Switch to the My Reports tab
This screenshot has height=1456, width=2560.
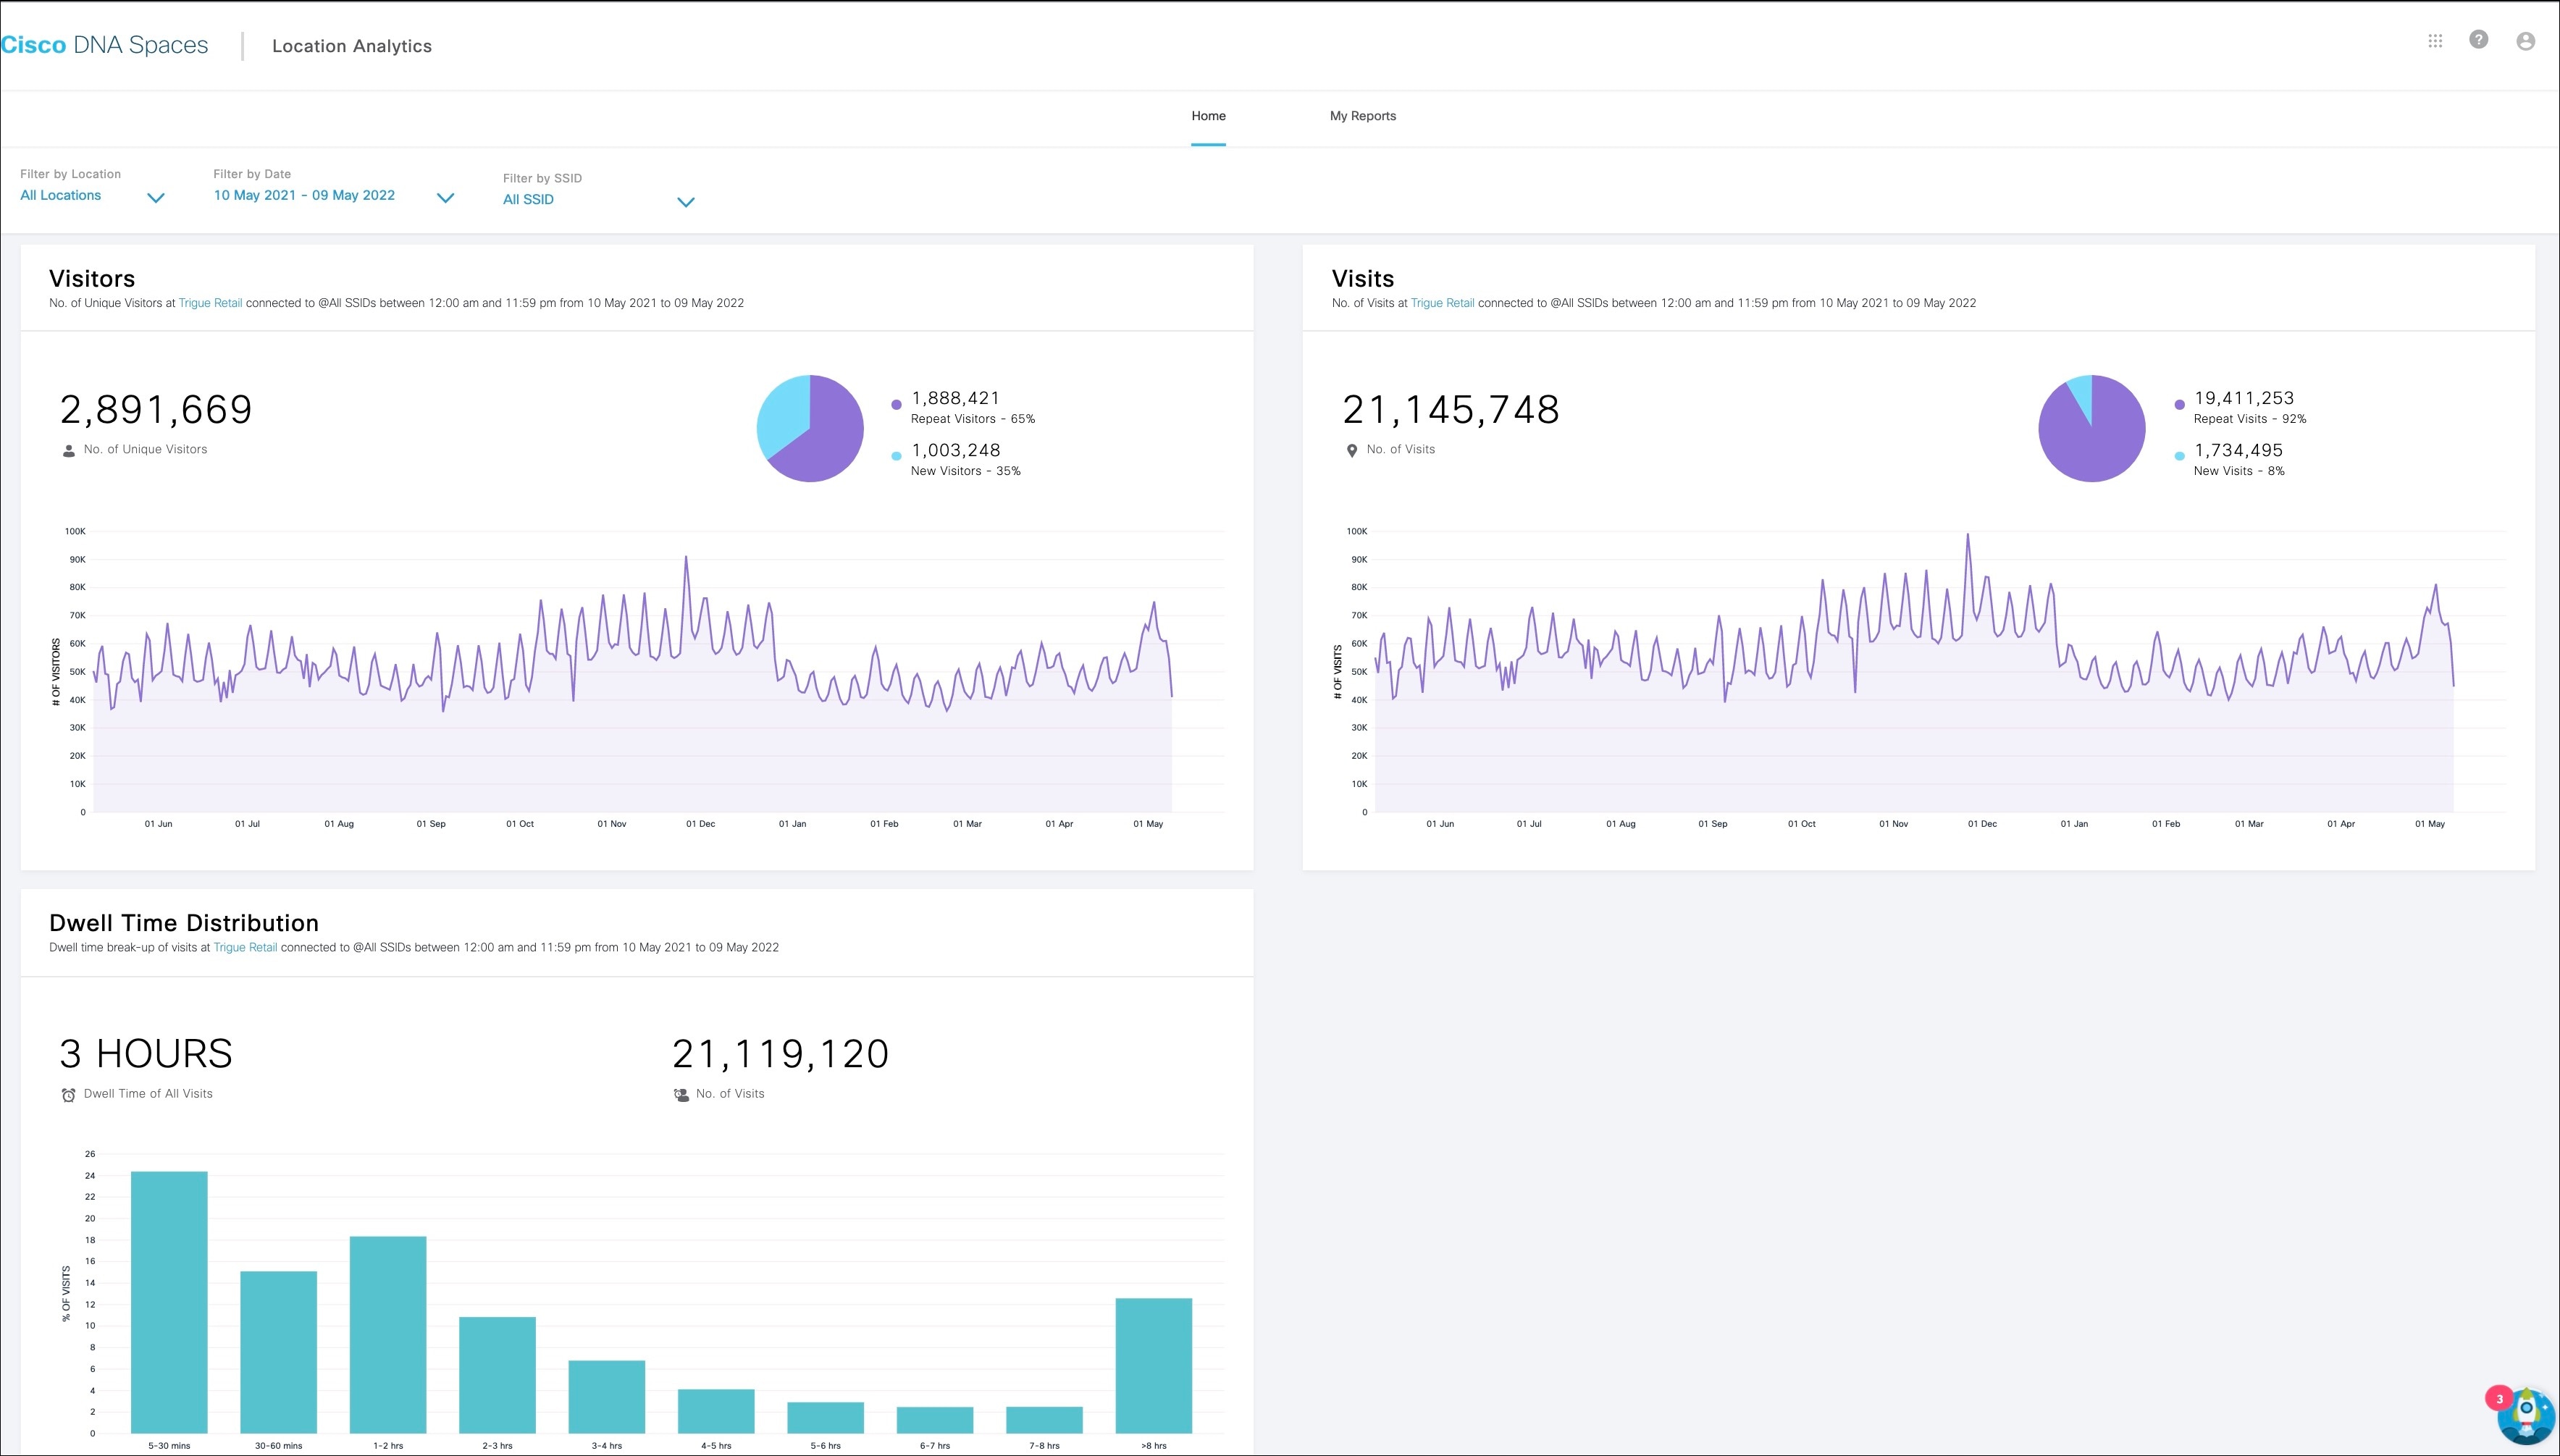pos(1363,115)
